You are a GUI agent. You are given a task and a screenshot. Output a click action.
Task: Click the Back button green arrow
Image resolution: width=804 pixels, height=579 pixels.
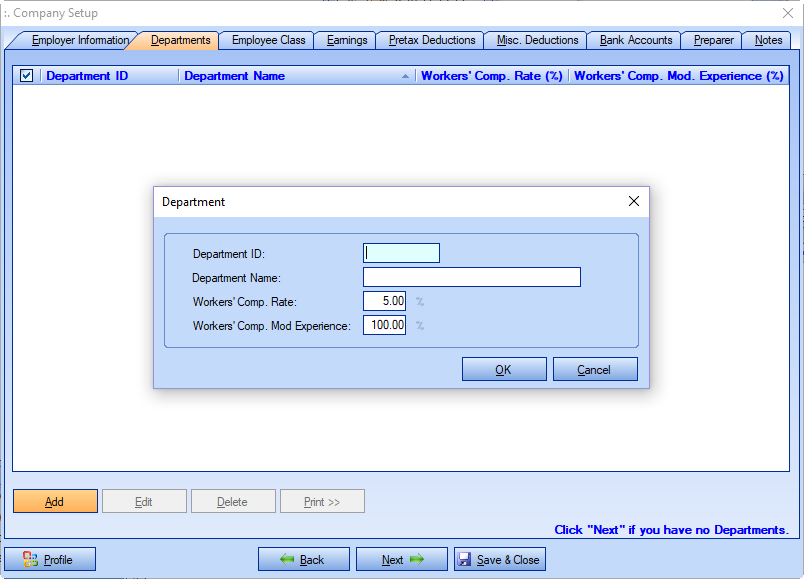[286, 560]
